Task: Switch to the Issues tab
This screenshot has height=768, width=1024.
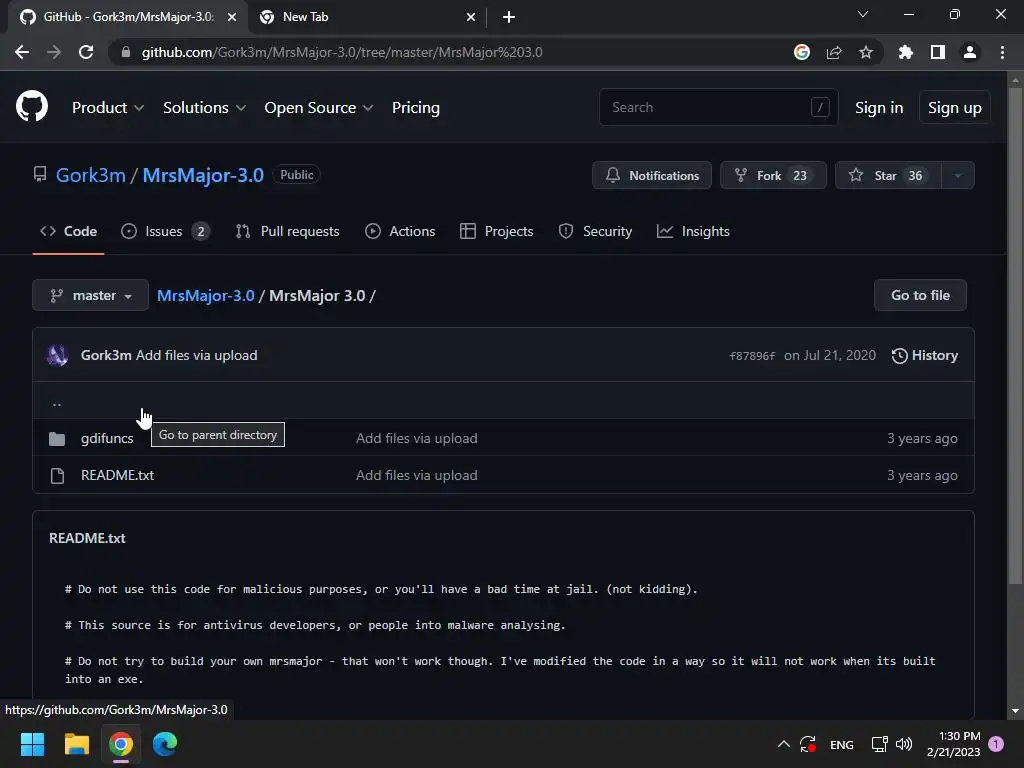Action: click(165, 231)
